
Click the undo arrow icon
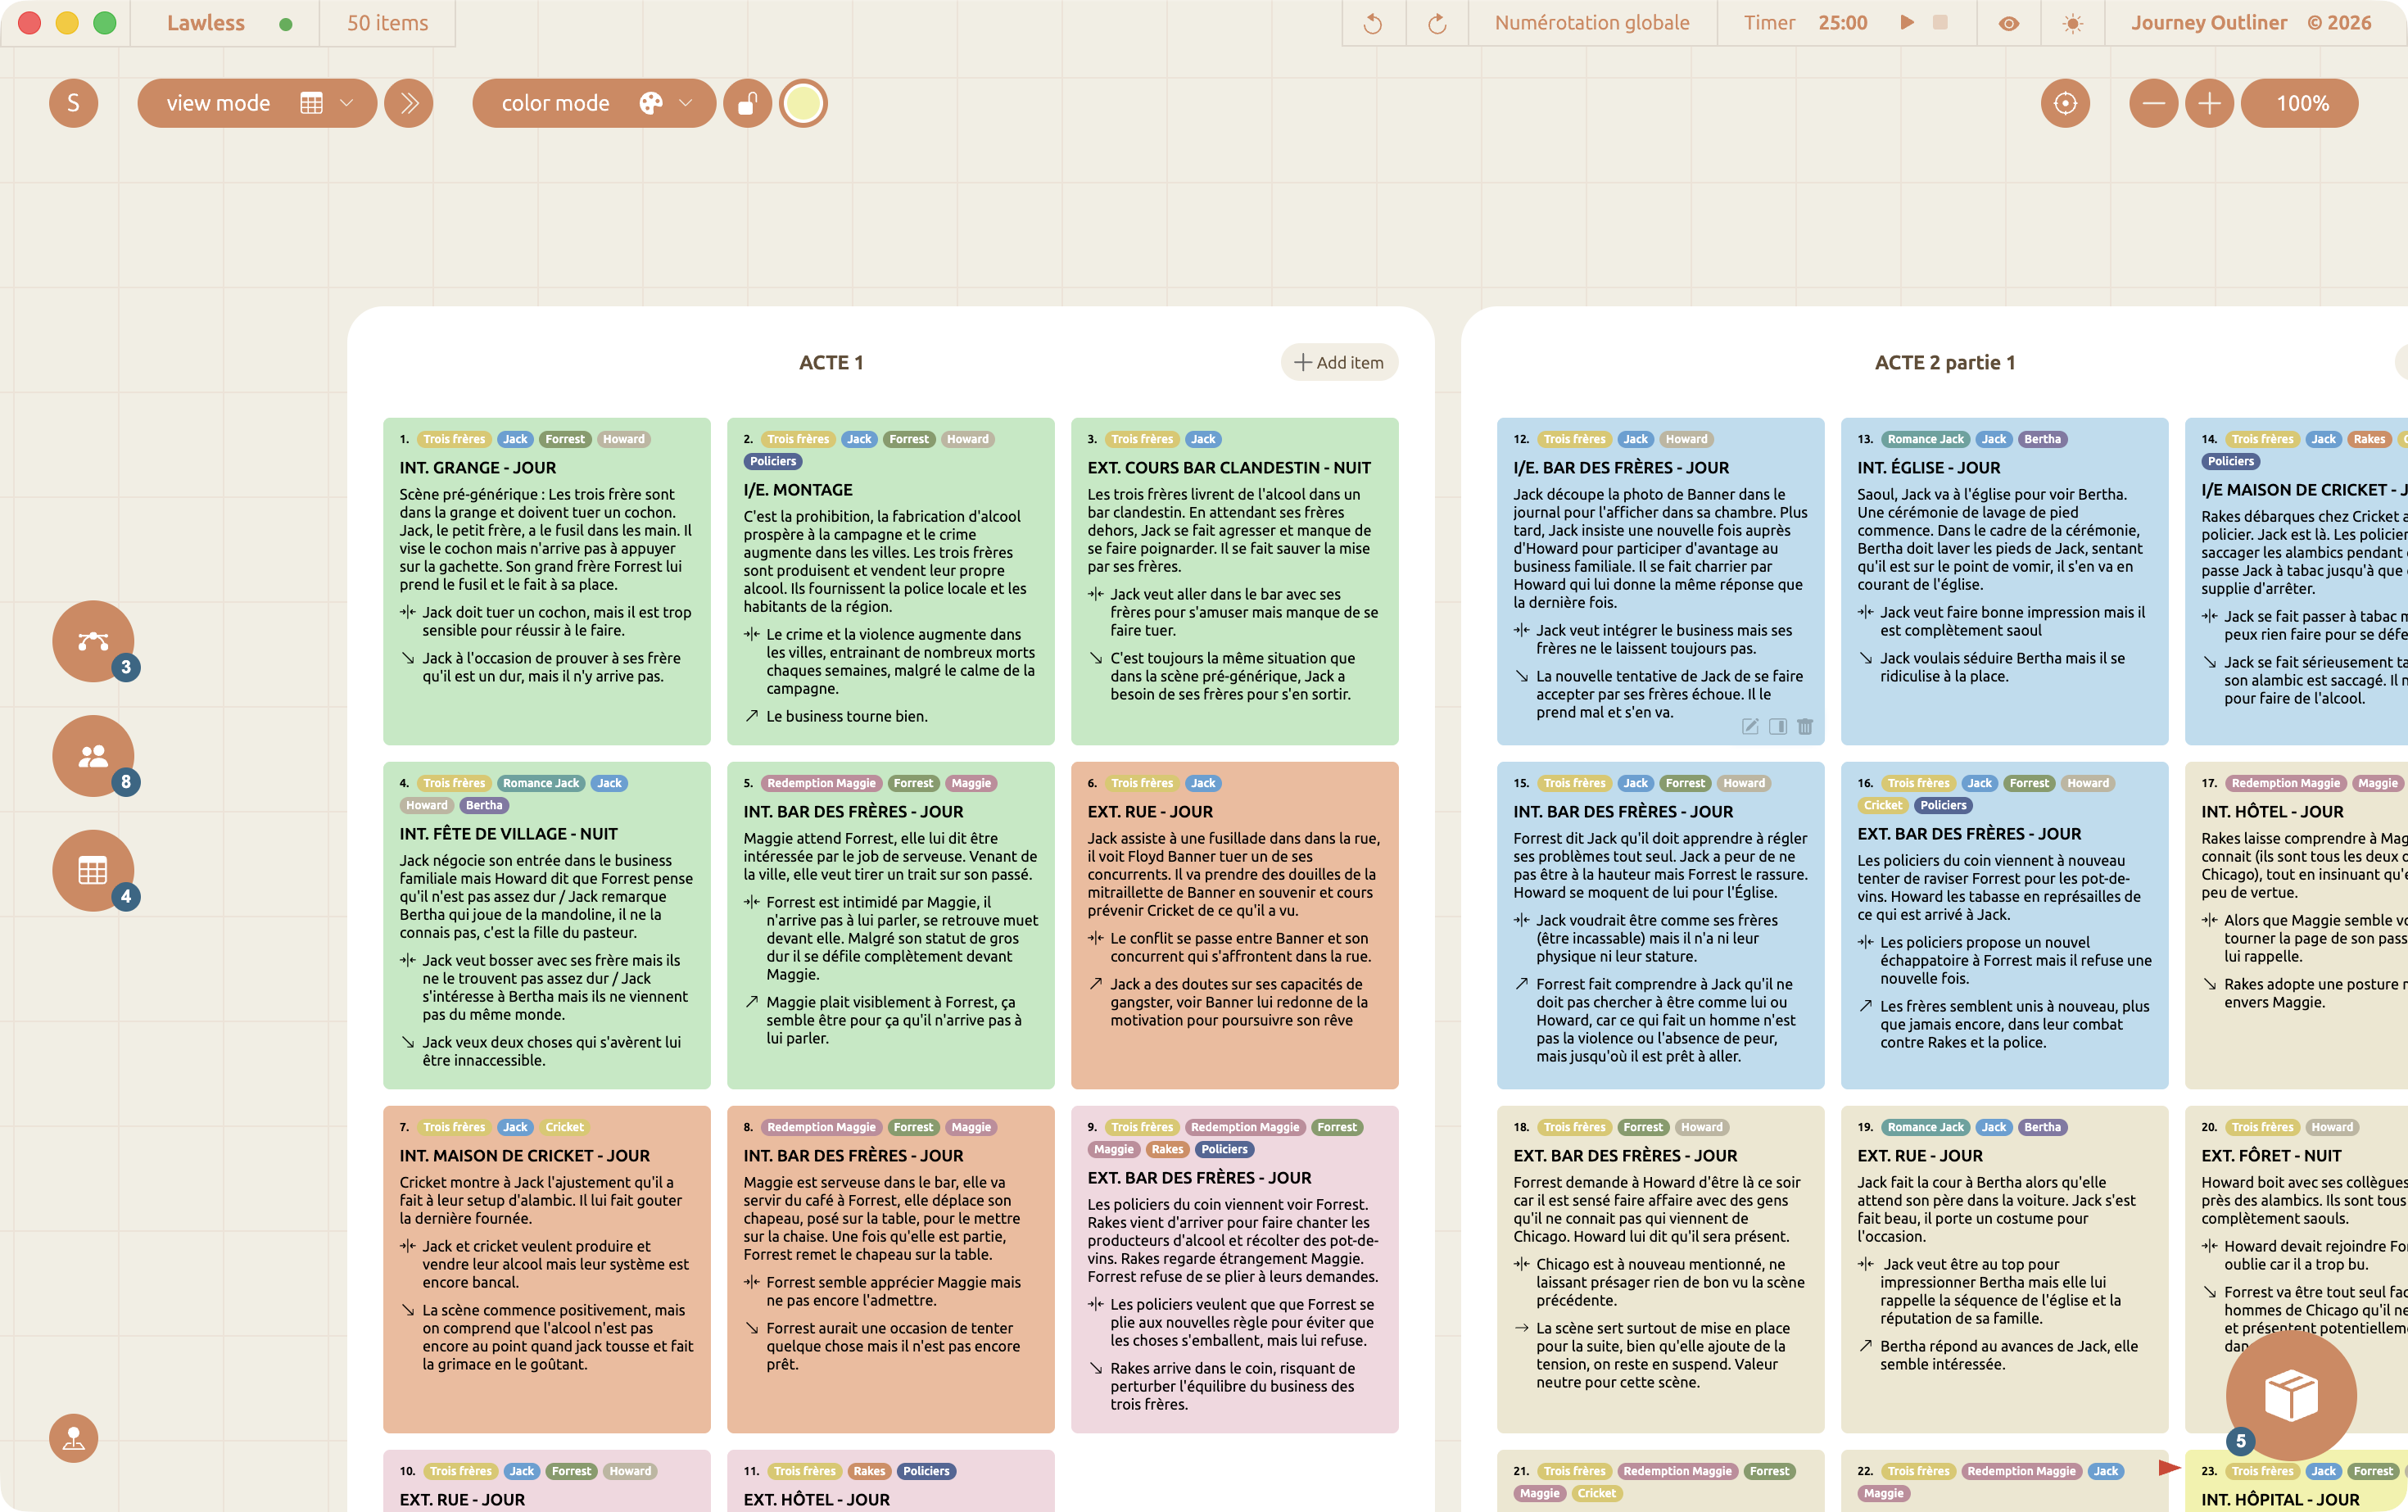1372,23
